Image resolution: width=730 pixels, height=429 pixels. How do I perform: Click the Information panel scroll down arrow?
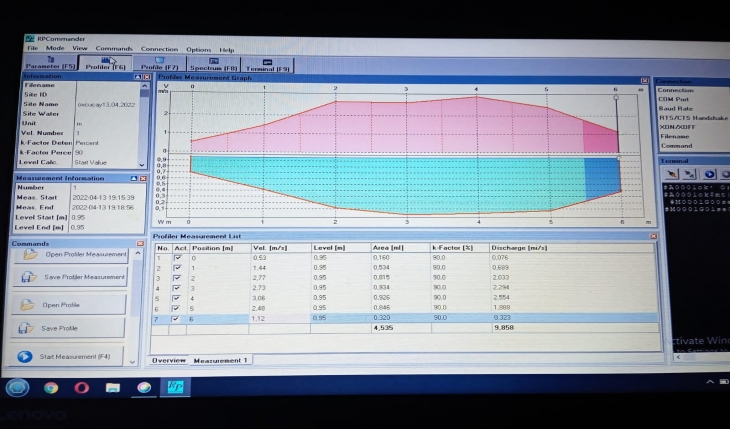(142, 165)
